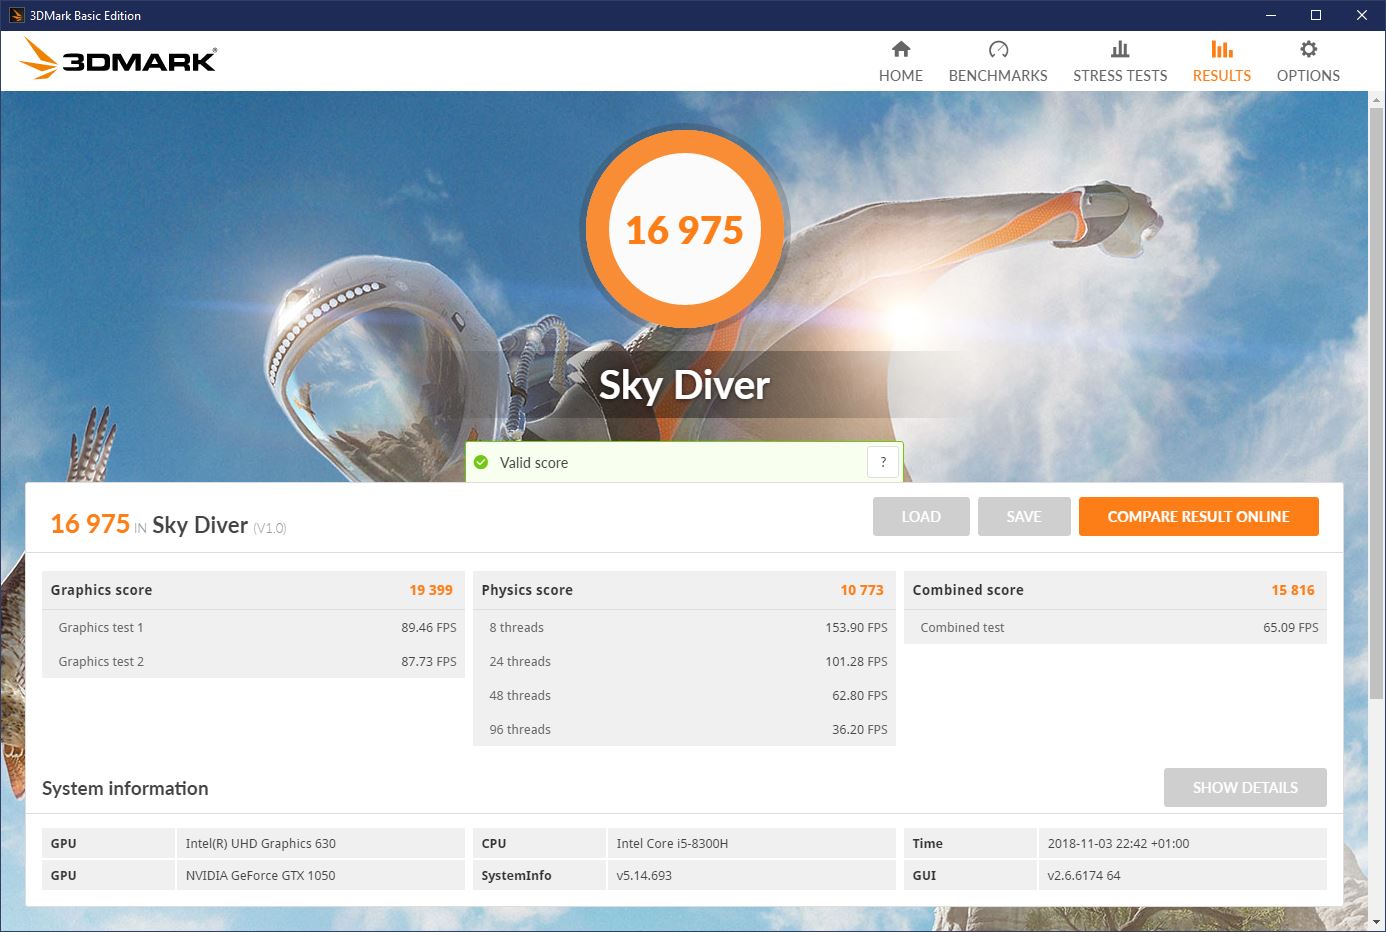Open Benchmarks via the gauge icon
This screenshot has height=932, width=1386.
point(998,49)
